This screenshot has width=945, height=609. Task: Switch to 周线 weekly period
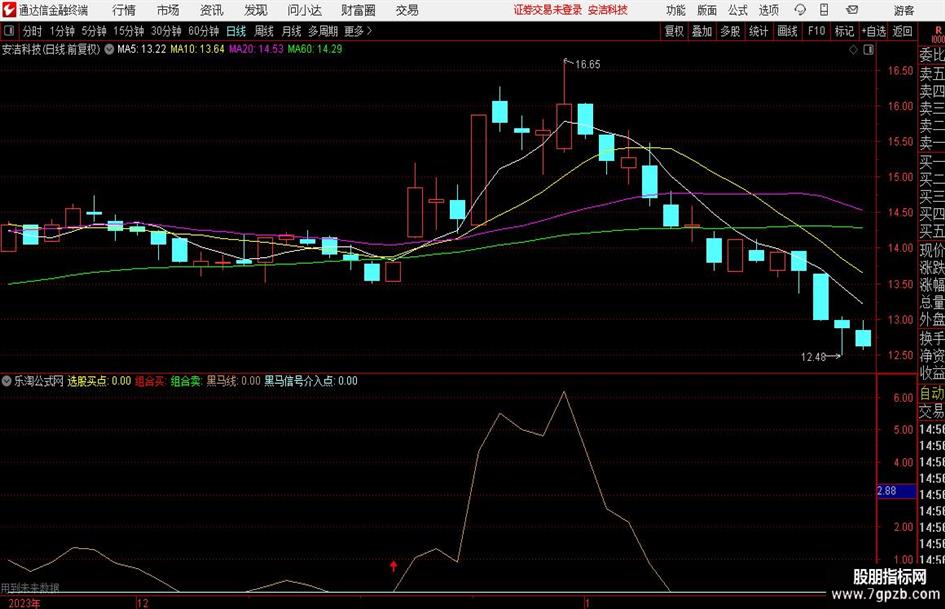pos(264,31)
